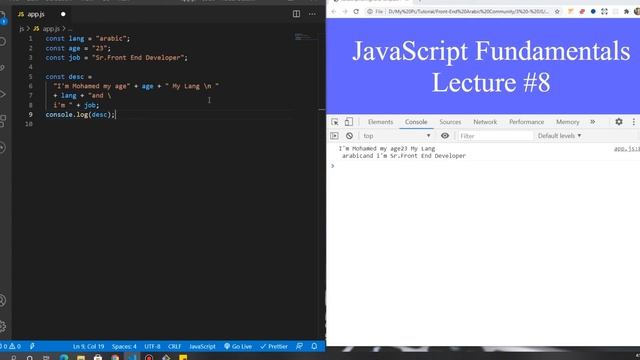Open the top context dropdown in console

click(x=397, y=136)
